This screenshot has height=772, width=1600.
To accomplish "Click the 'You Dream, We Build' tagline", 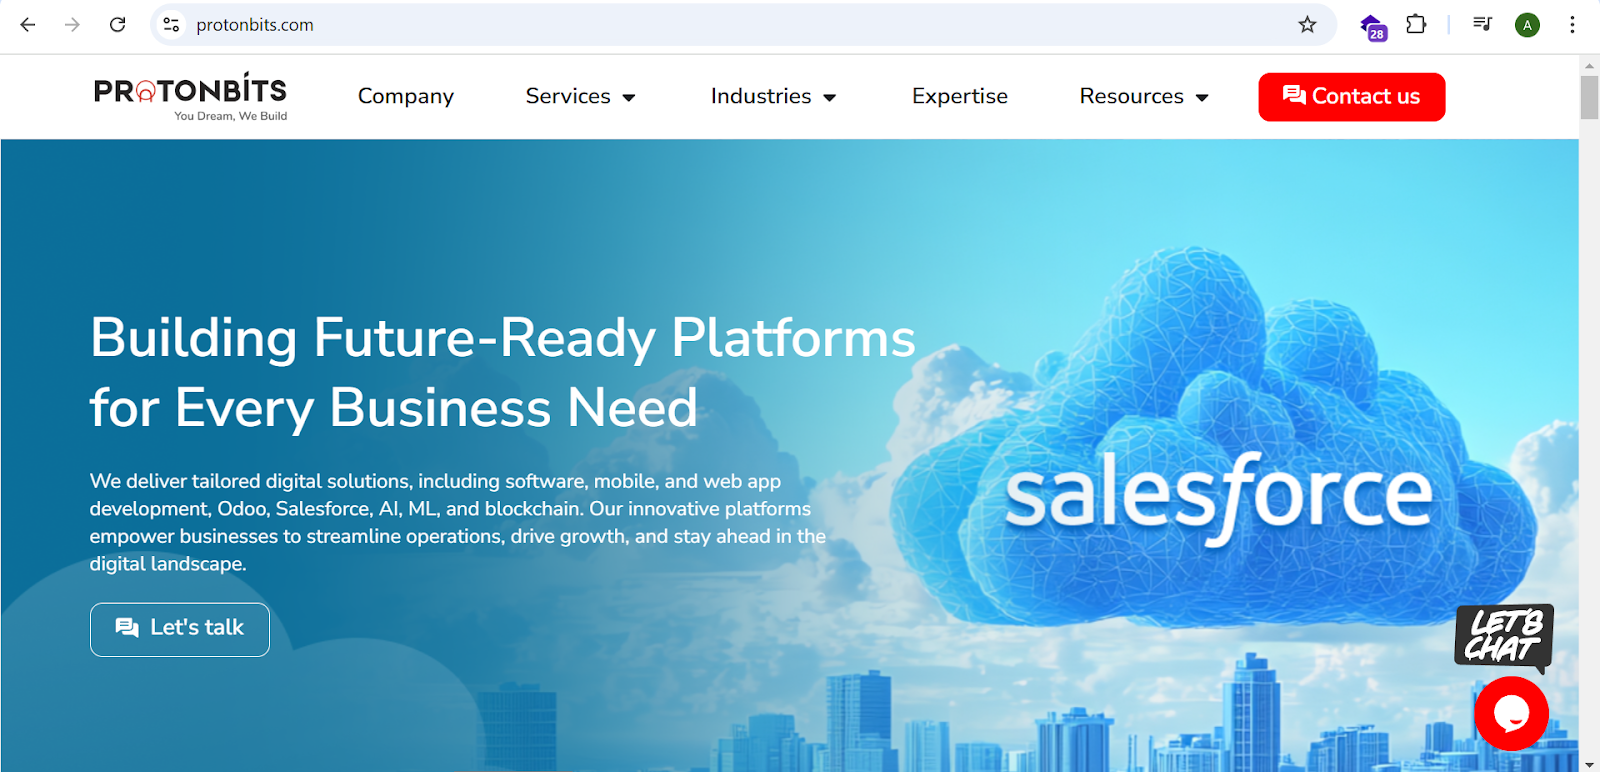I will tap(231, 116).
